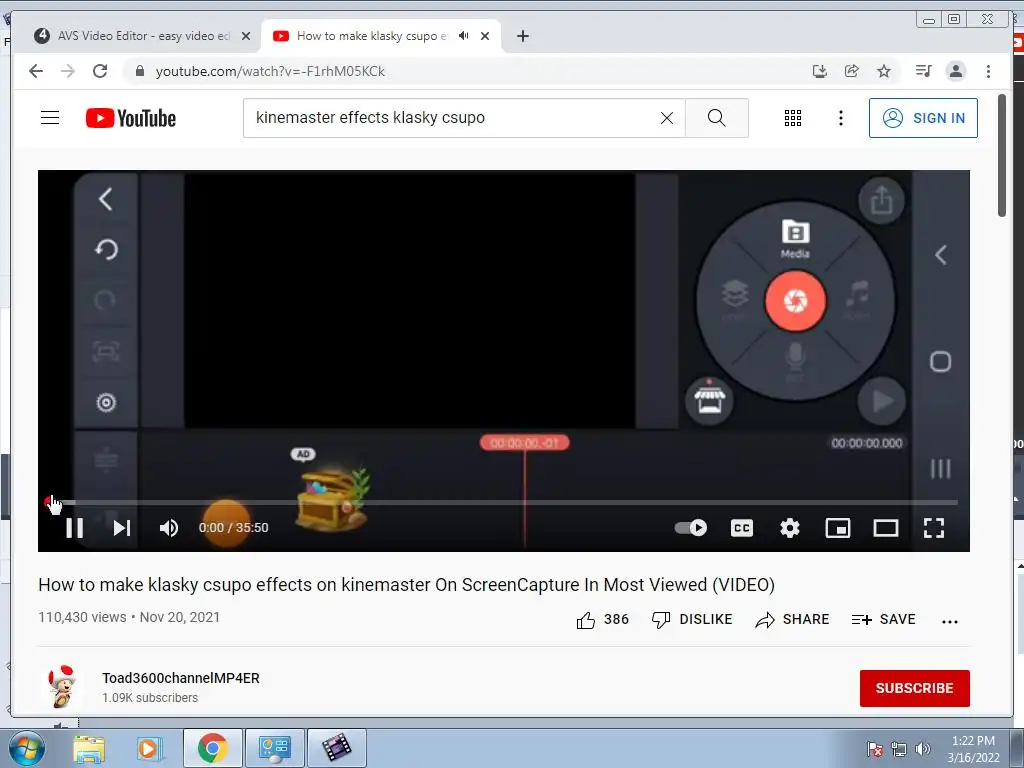
Task: Mute the video volume
Action: pos(168,528)
